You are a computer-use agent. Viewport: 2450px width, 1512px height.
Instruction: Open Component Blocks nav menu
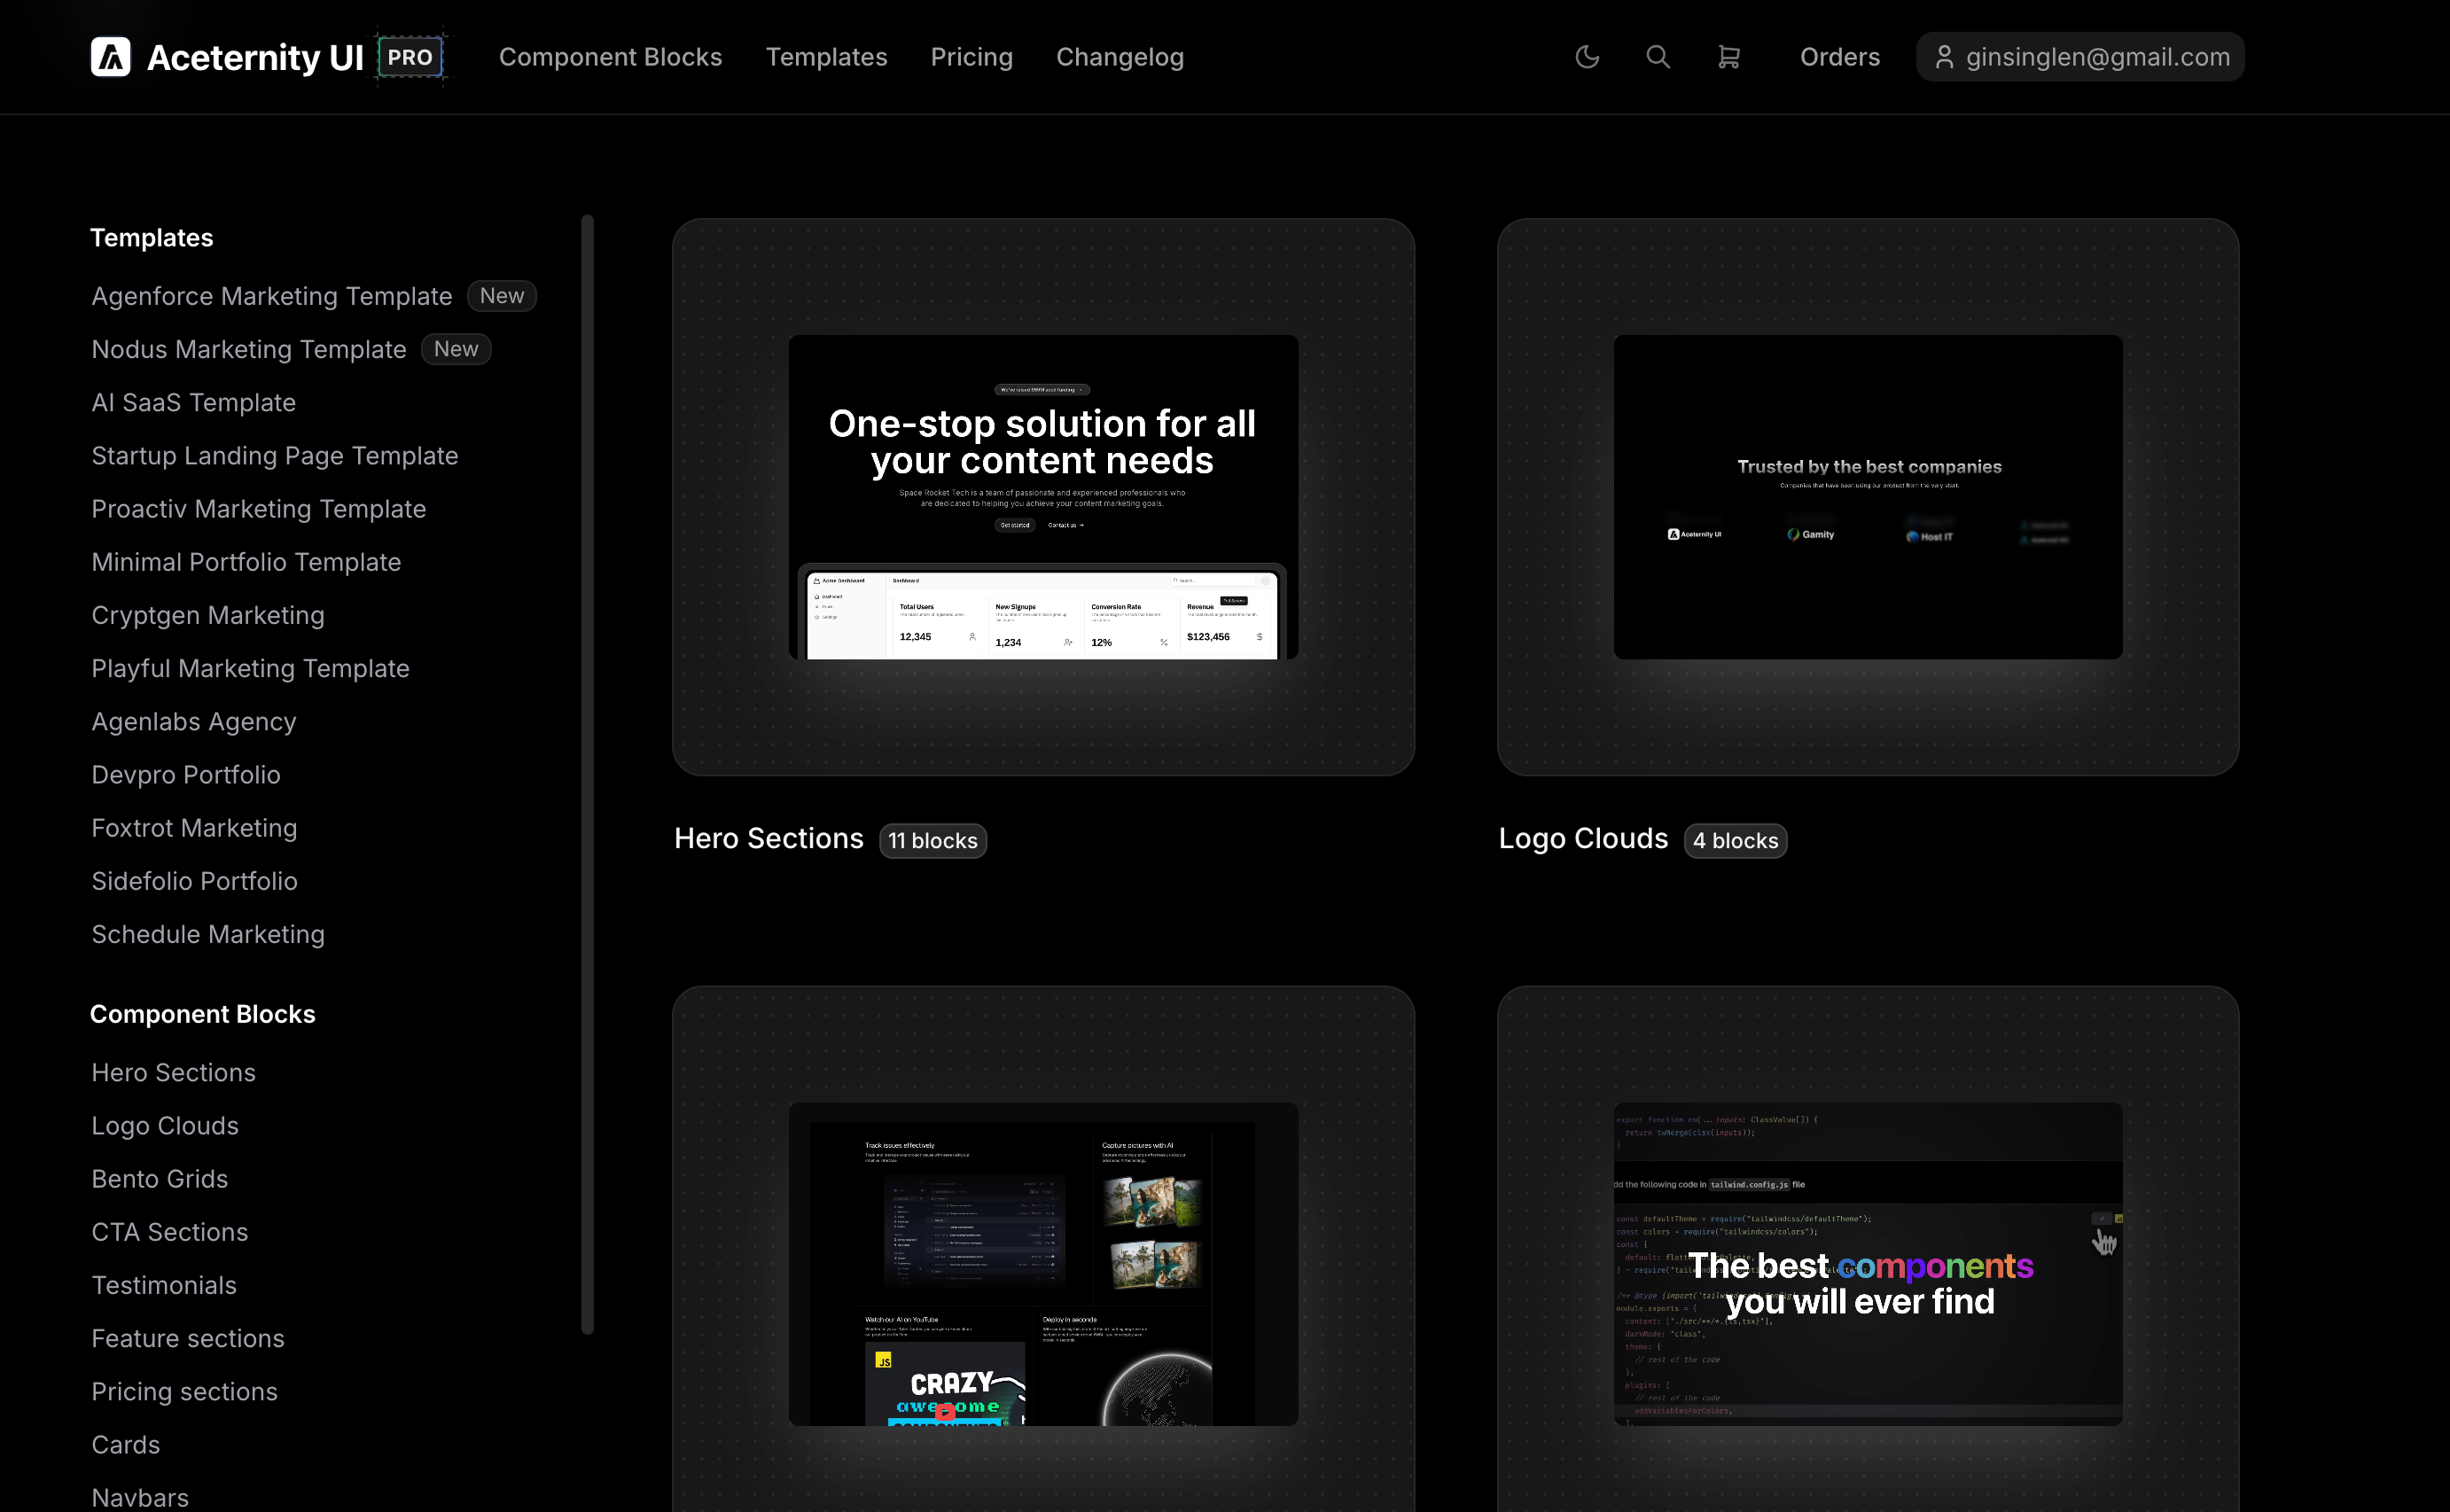(610, 57)
